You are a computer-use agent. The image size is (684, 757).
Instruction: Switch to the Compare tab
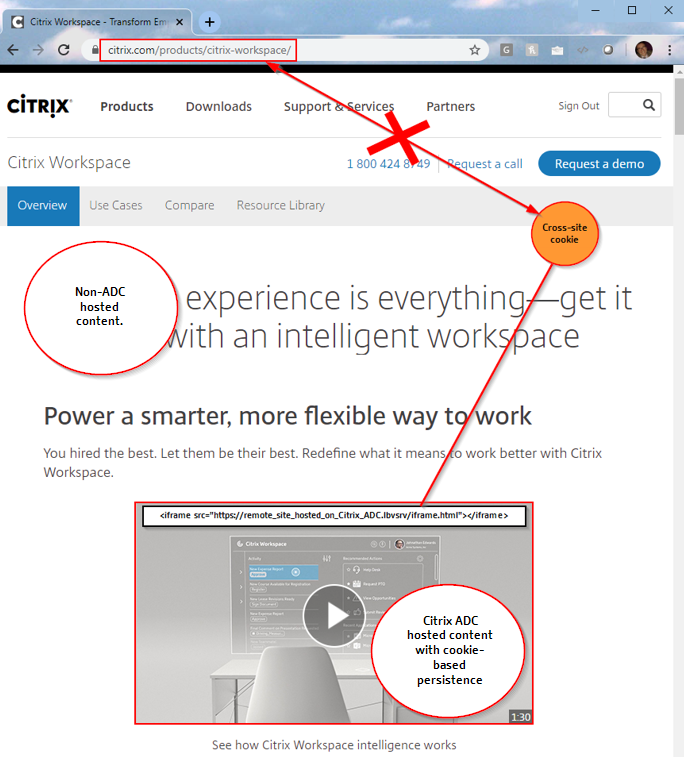[x=189, y=206]
